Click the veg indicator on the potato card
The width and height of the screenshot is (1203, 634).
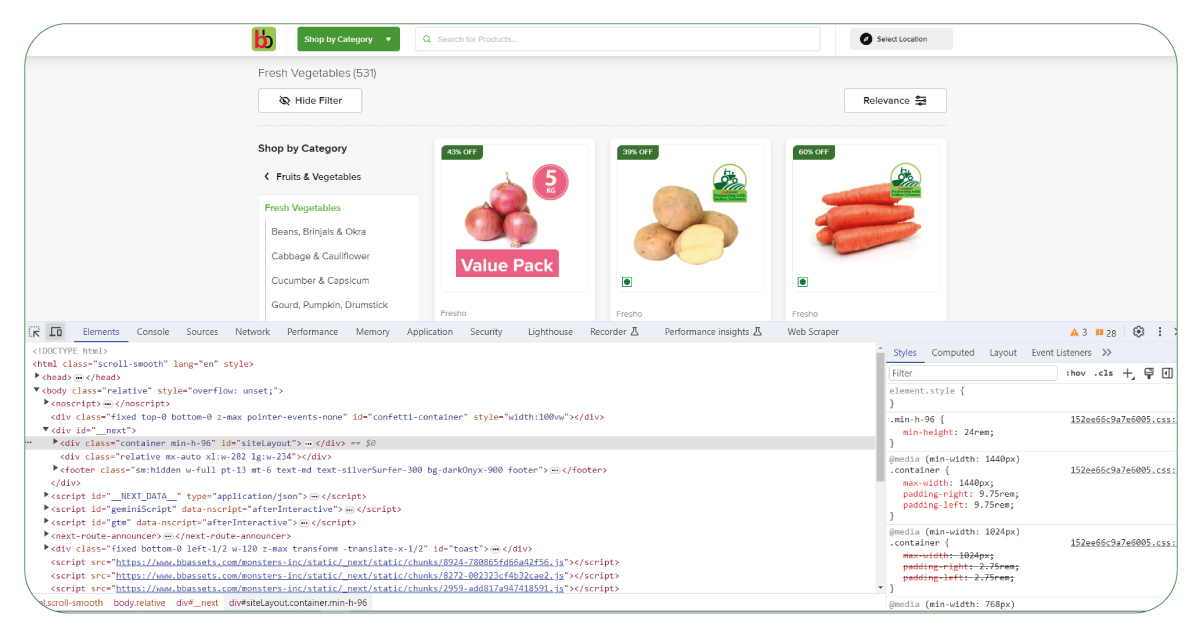tap(626, 282)
